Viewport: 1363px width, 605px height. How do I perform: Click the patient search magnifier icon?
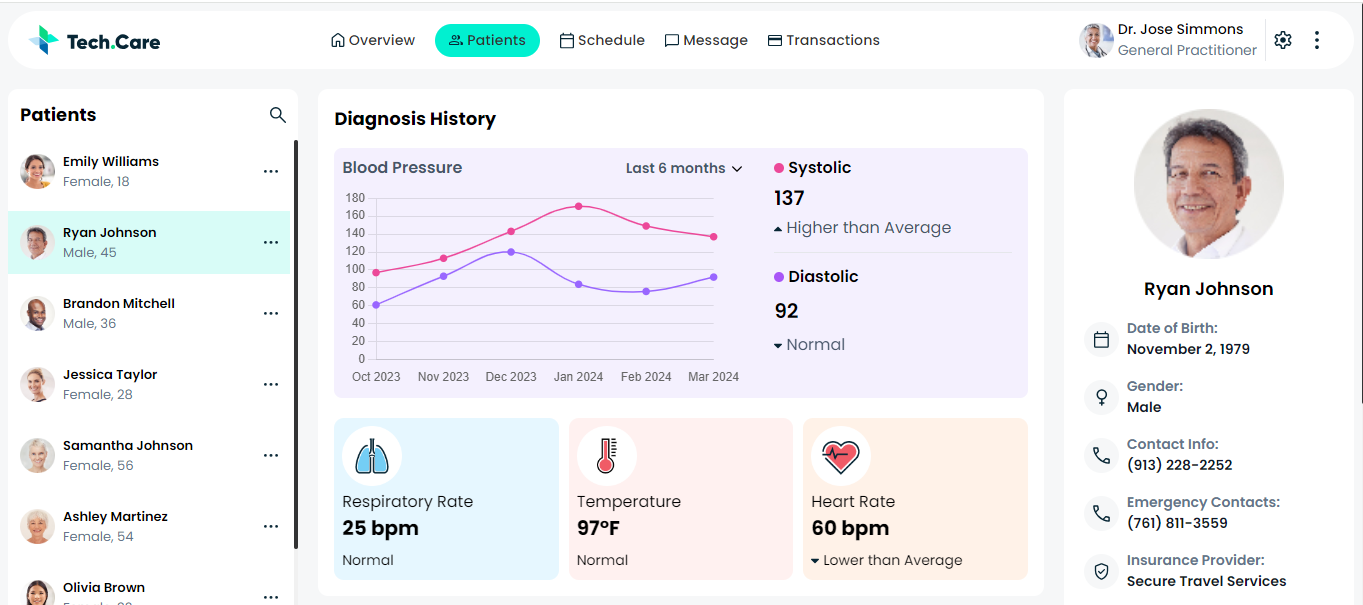click(278, 115)
